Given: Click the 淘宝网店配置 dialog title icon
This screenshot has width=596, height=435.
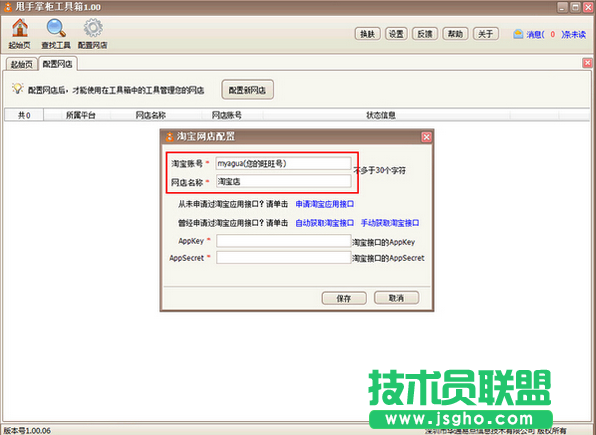Looking at the screenshot, I should pyautogui.click(x=170, y=137).
